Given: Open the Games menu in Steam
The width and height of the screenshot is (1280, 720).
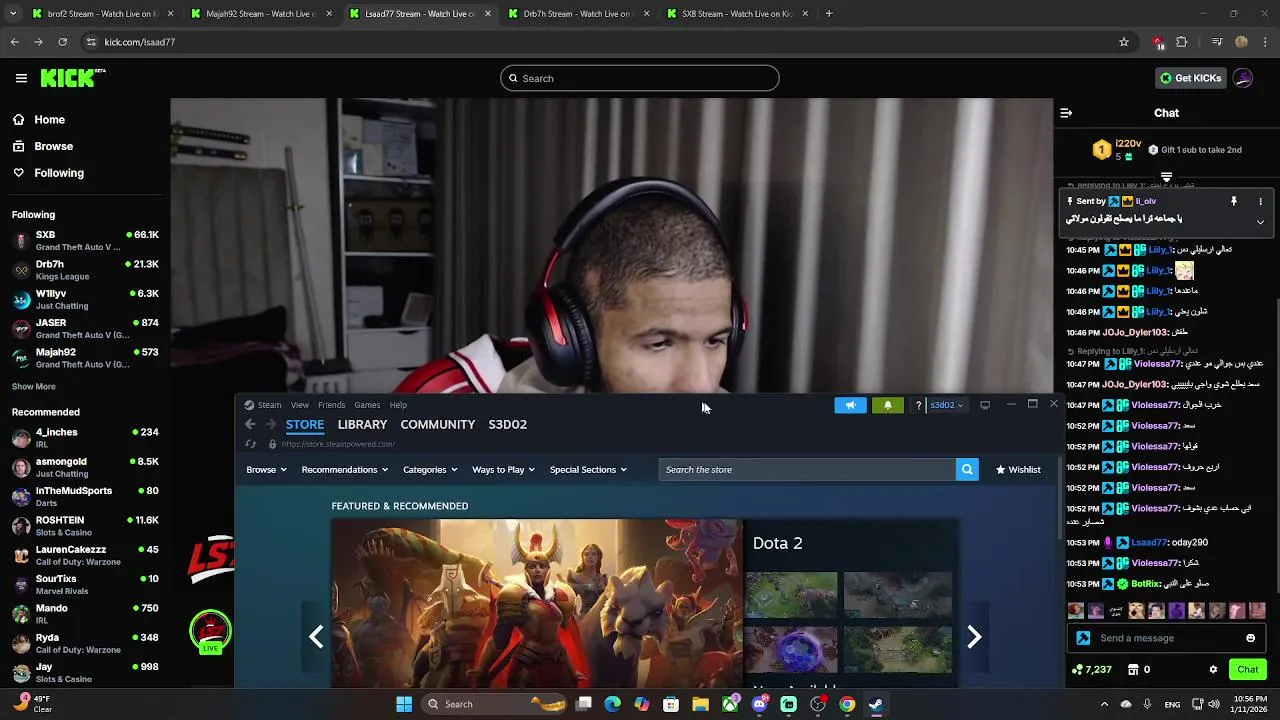Looking at the screenshot, I should (367, 405).
